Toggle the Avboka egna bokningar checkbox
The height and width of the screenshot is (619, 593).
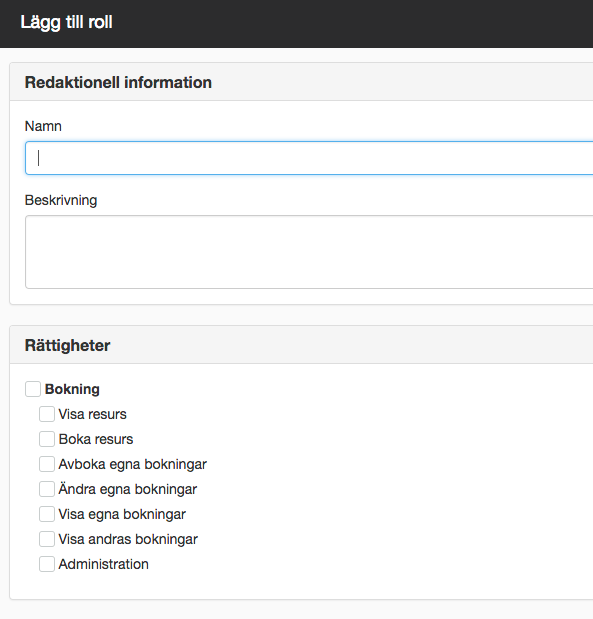[x=47, y=464]
